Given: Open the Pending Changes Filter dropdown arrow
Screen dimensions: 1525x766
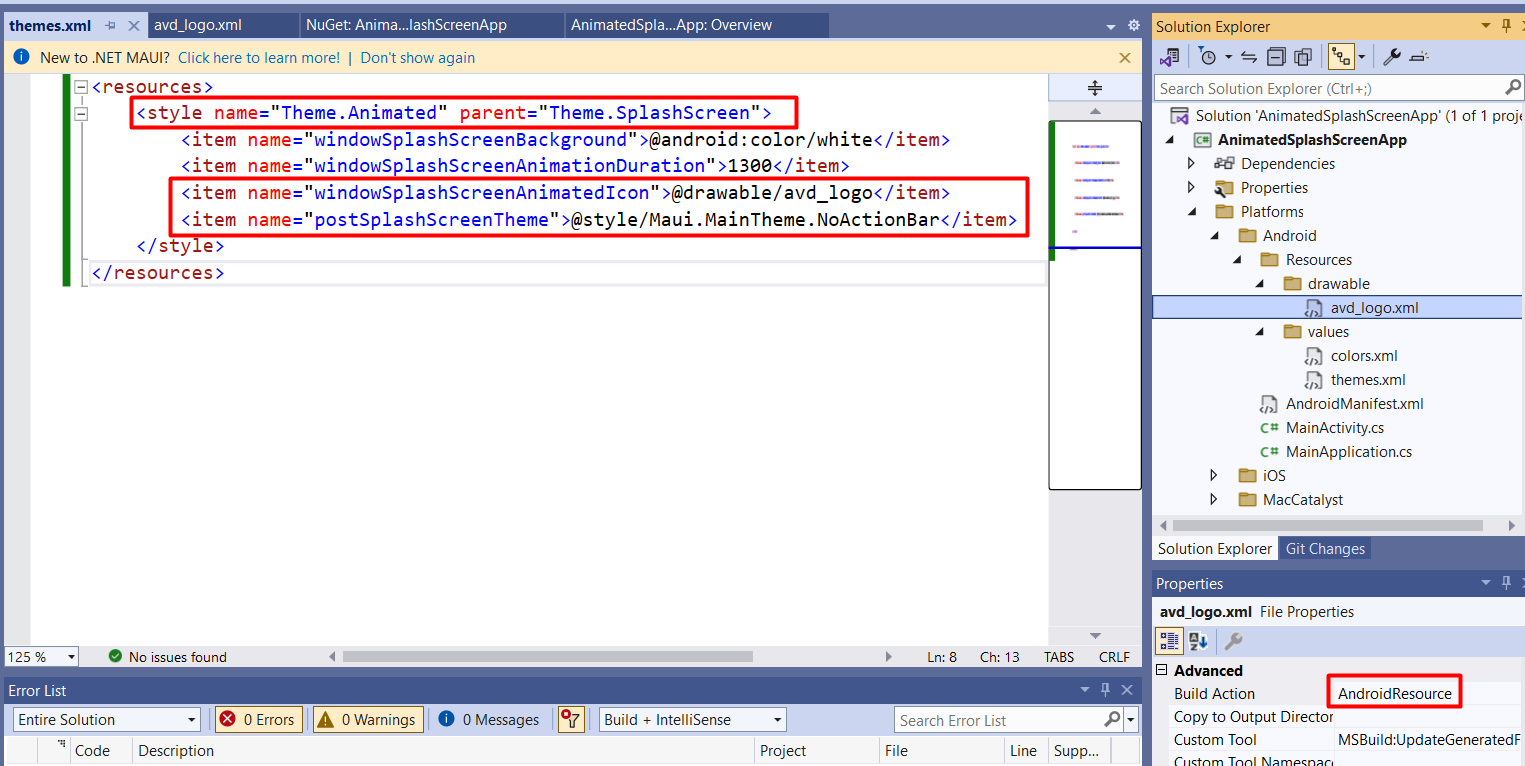Looking at the screenshot, I should tap(1228, 57).
